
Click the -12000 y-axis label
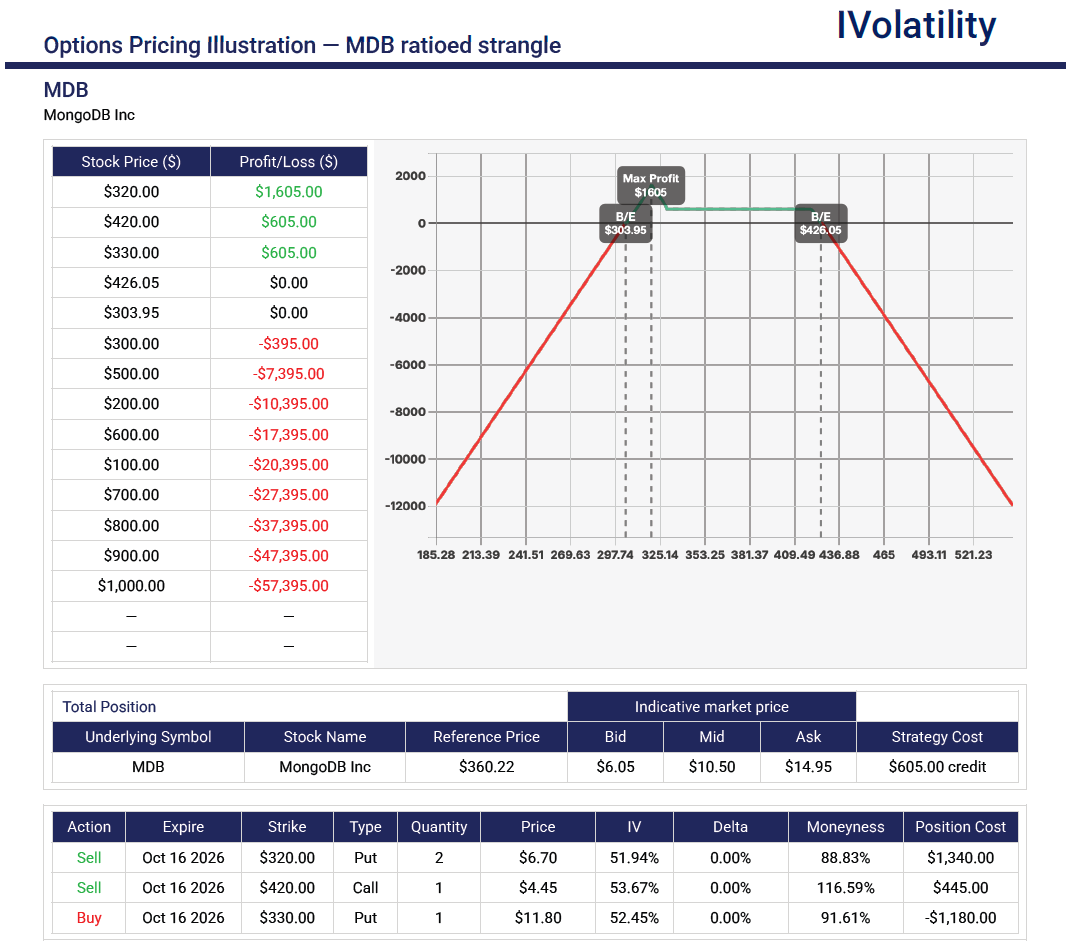click(x=405, y=506)
